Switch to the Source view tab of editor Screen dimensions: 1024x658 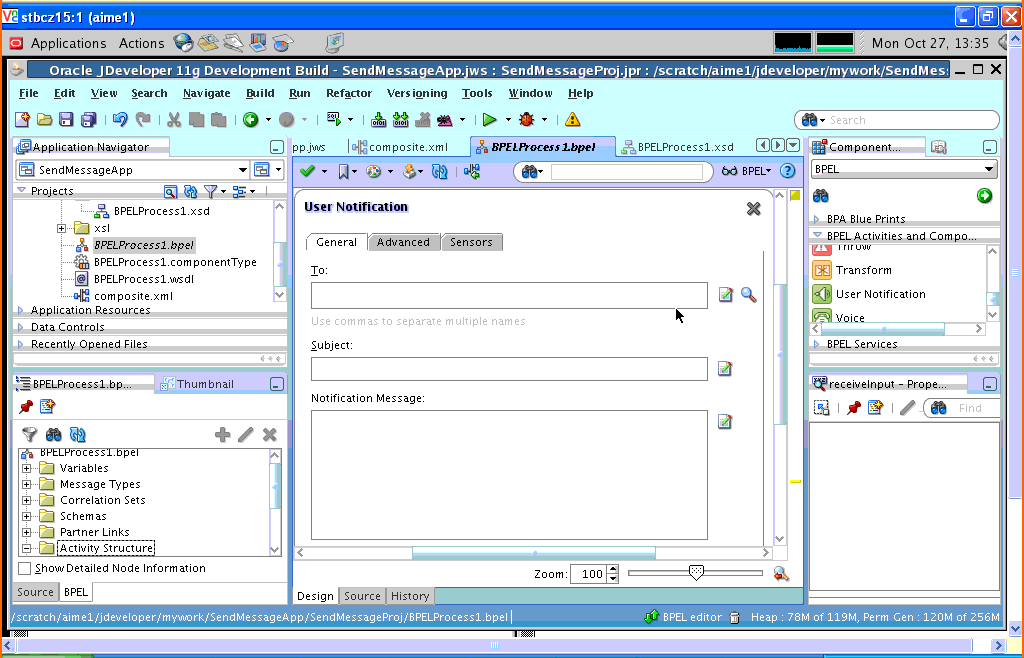[x=362, y=596]
